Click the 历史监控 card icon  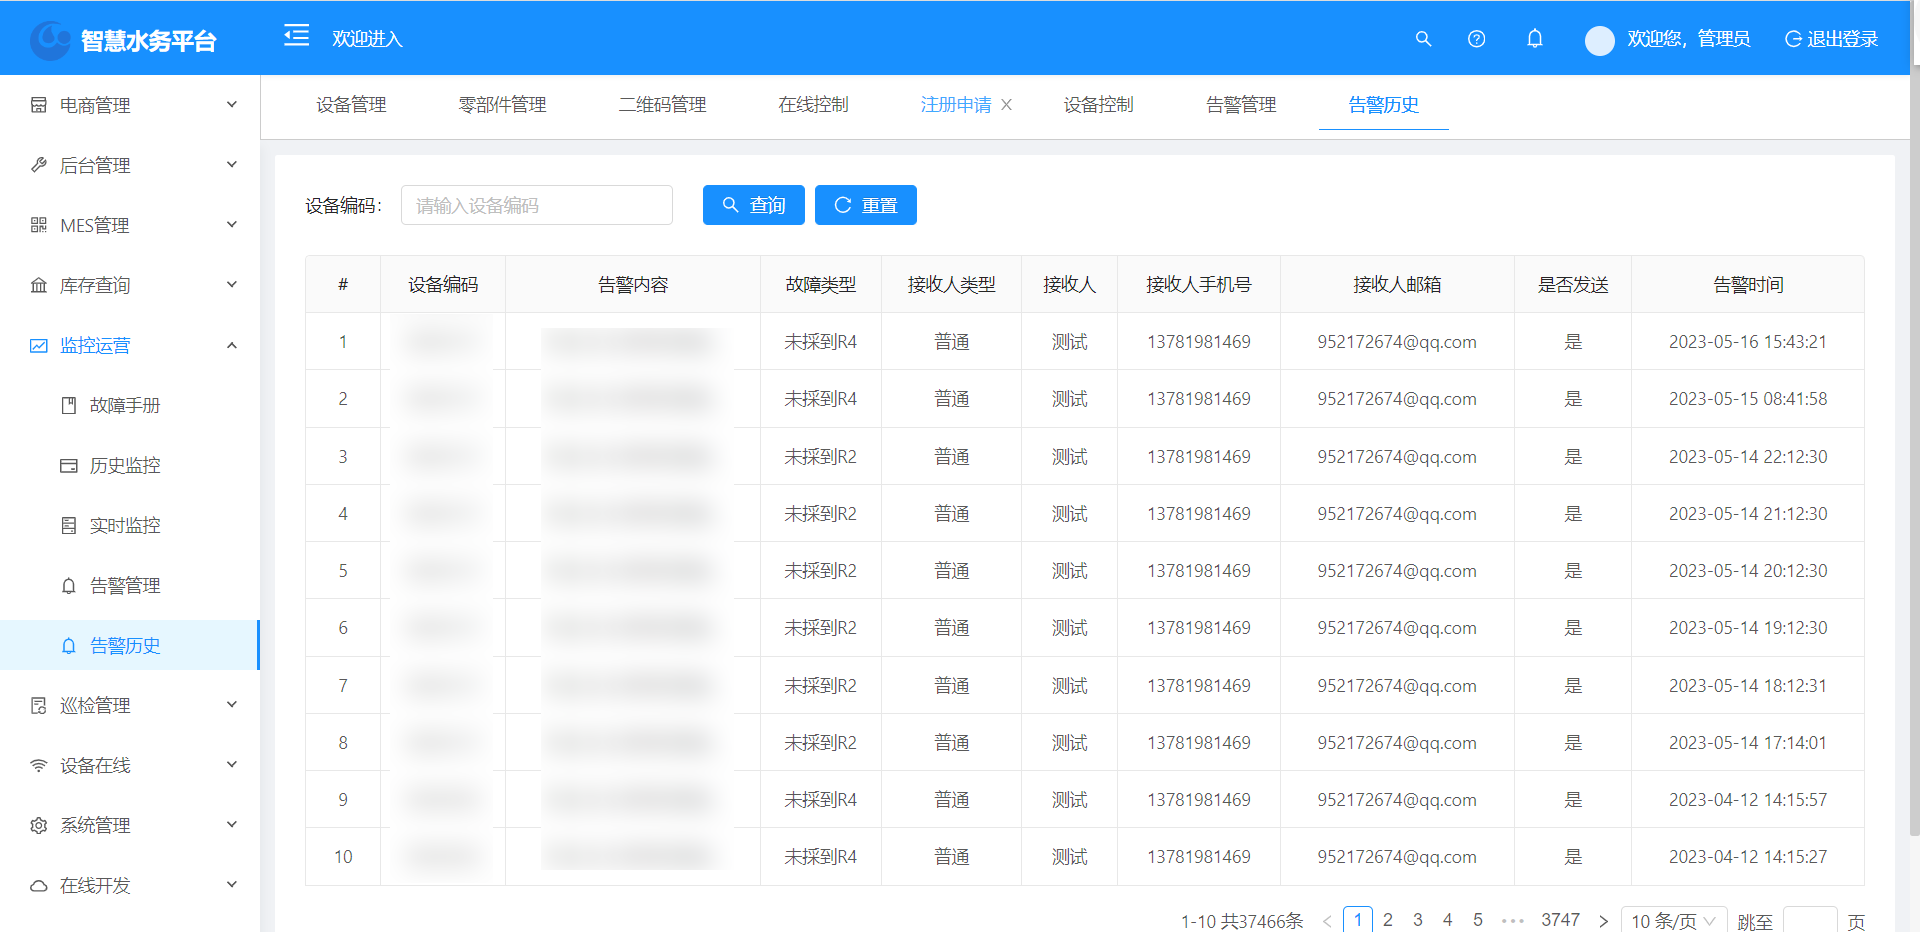pos(69,465)
